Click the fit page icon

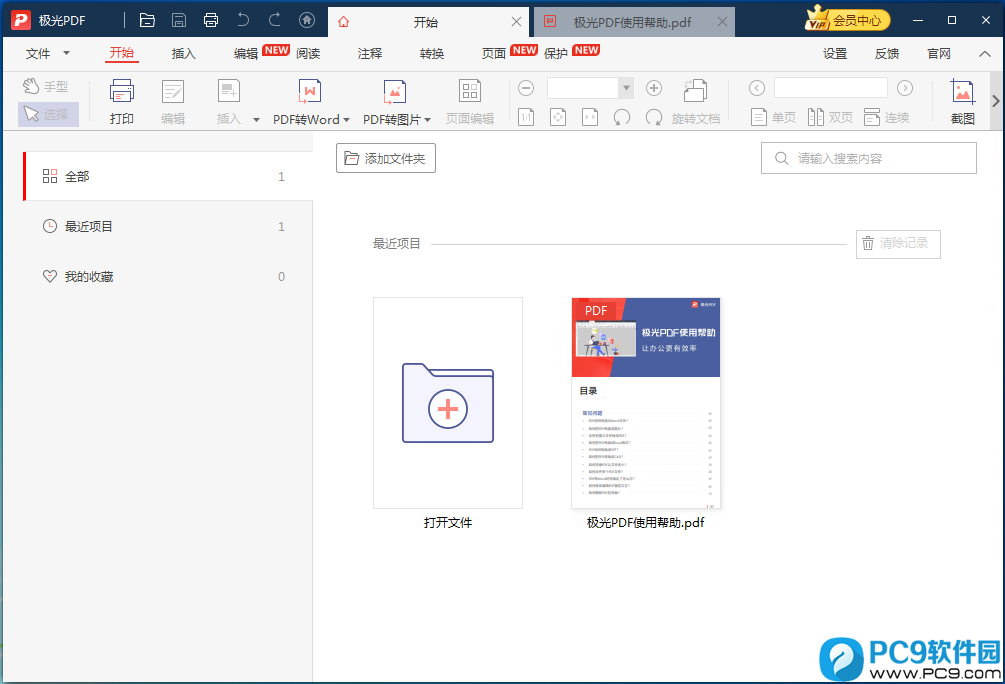pyautogui.click(x=558, y=117)
